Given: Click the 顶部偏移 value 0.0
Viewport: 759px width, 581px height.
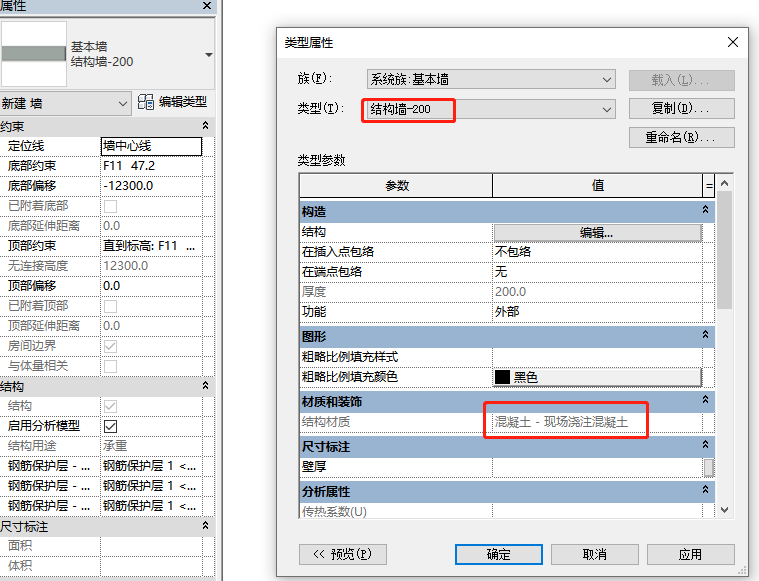Looking at the screenshot, I should (x=151, y=286).
